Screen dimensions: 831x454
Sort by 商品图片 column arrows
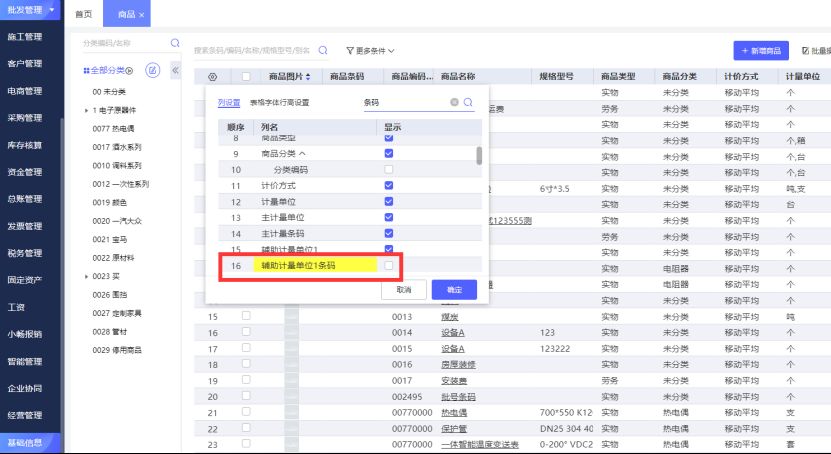point(308,76)
